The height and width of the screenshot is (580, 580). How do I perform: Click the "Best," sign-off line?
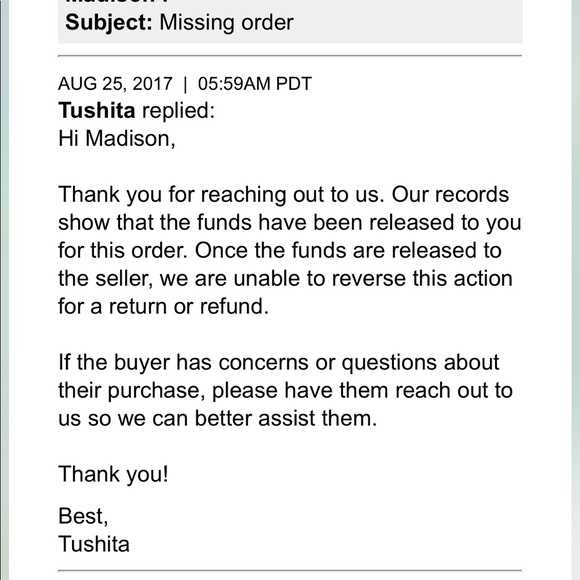pyautogui.click(x=83, y=516)
